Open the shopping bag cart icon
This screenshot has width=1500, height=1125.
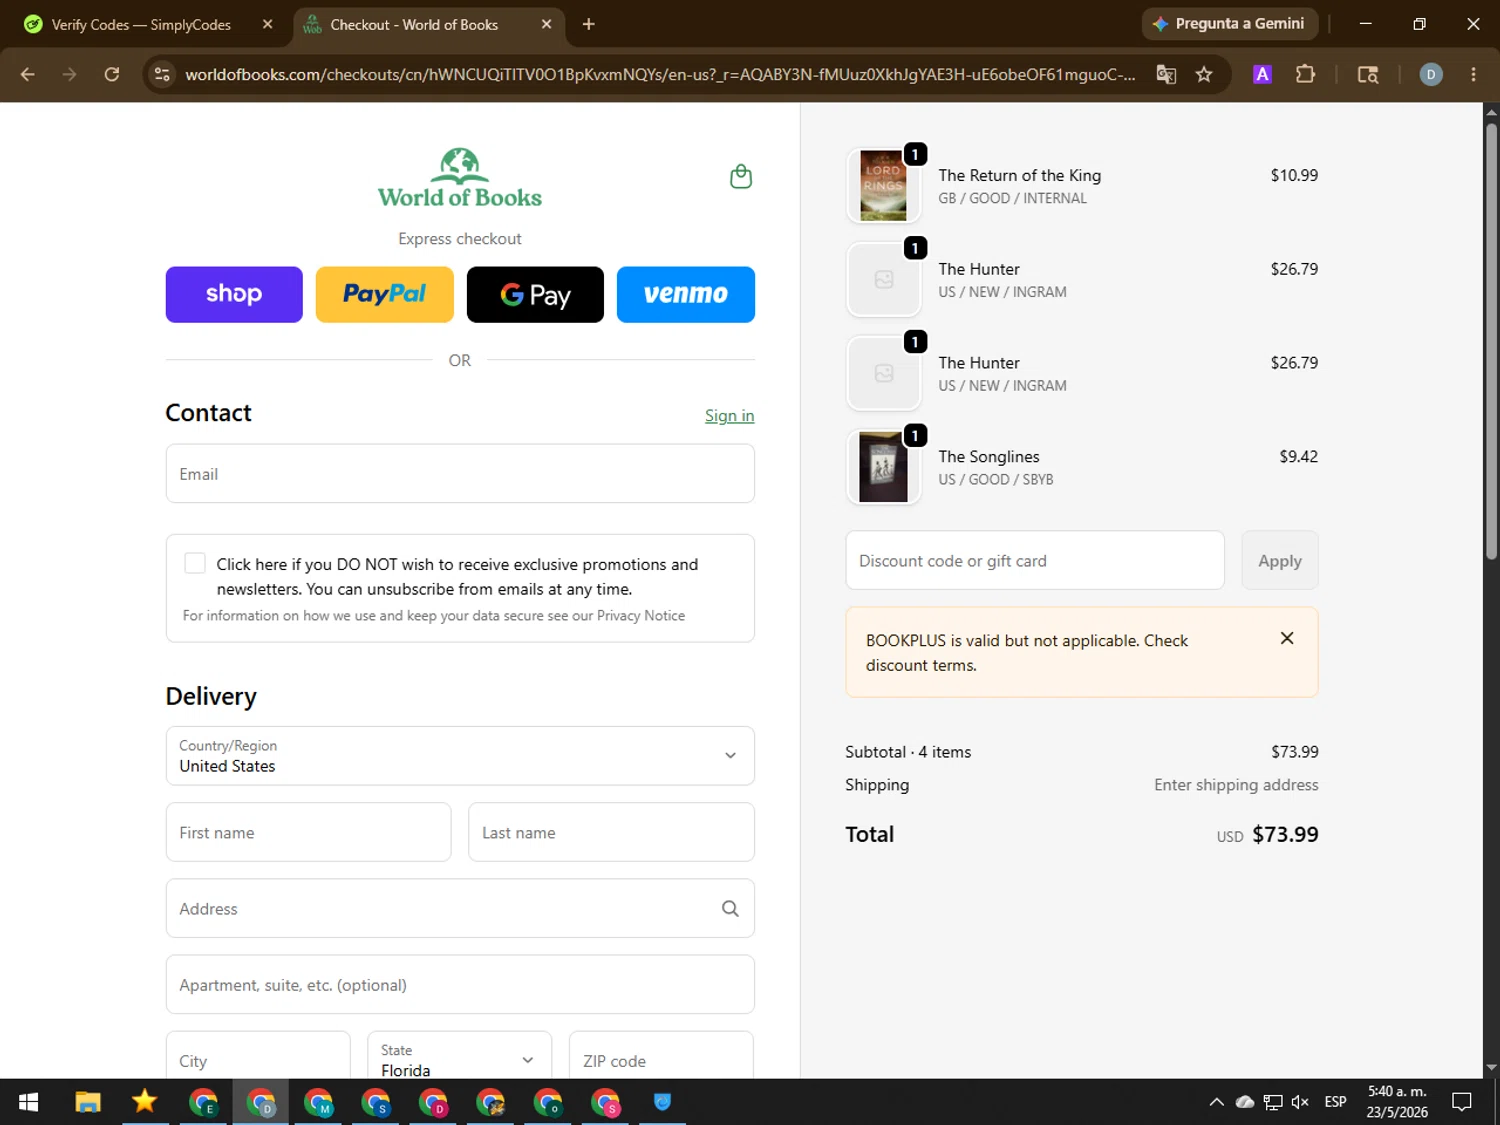(x=741, y=177)
